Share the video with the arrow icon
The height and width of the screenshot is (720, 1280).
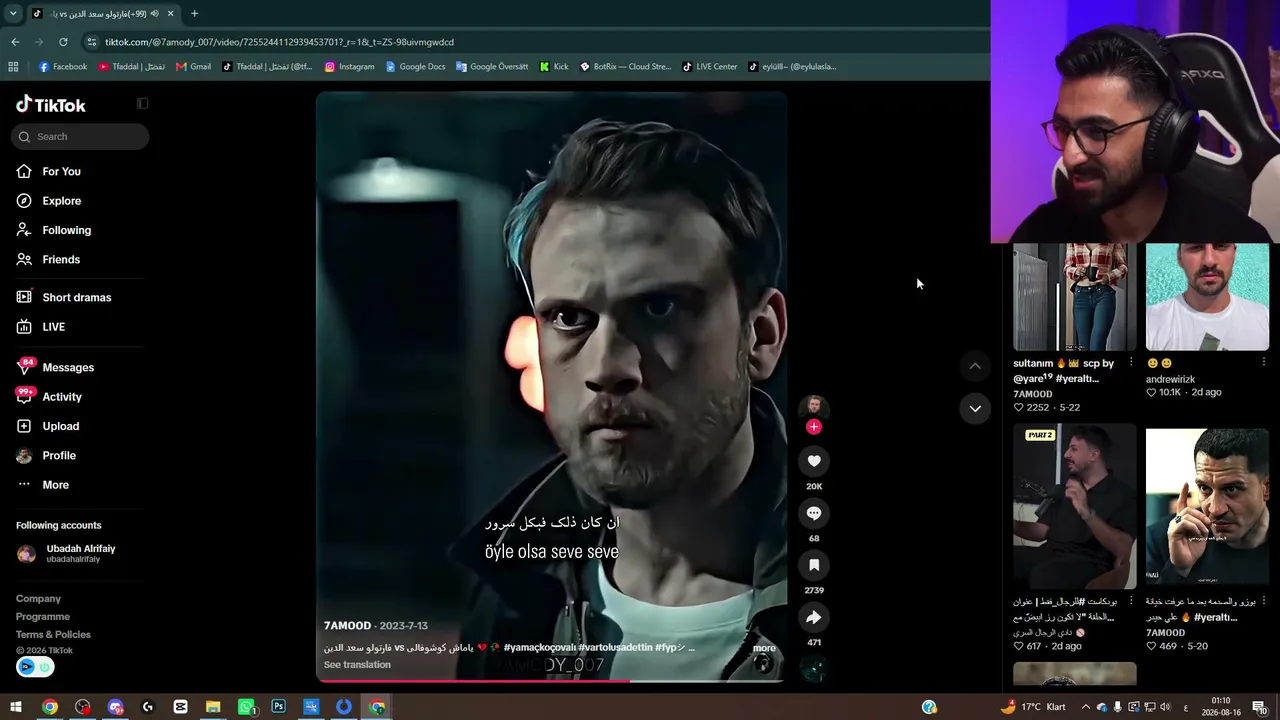pos(814,617)
